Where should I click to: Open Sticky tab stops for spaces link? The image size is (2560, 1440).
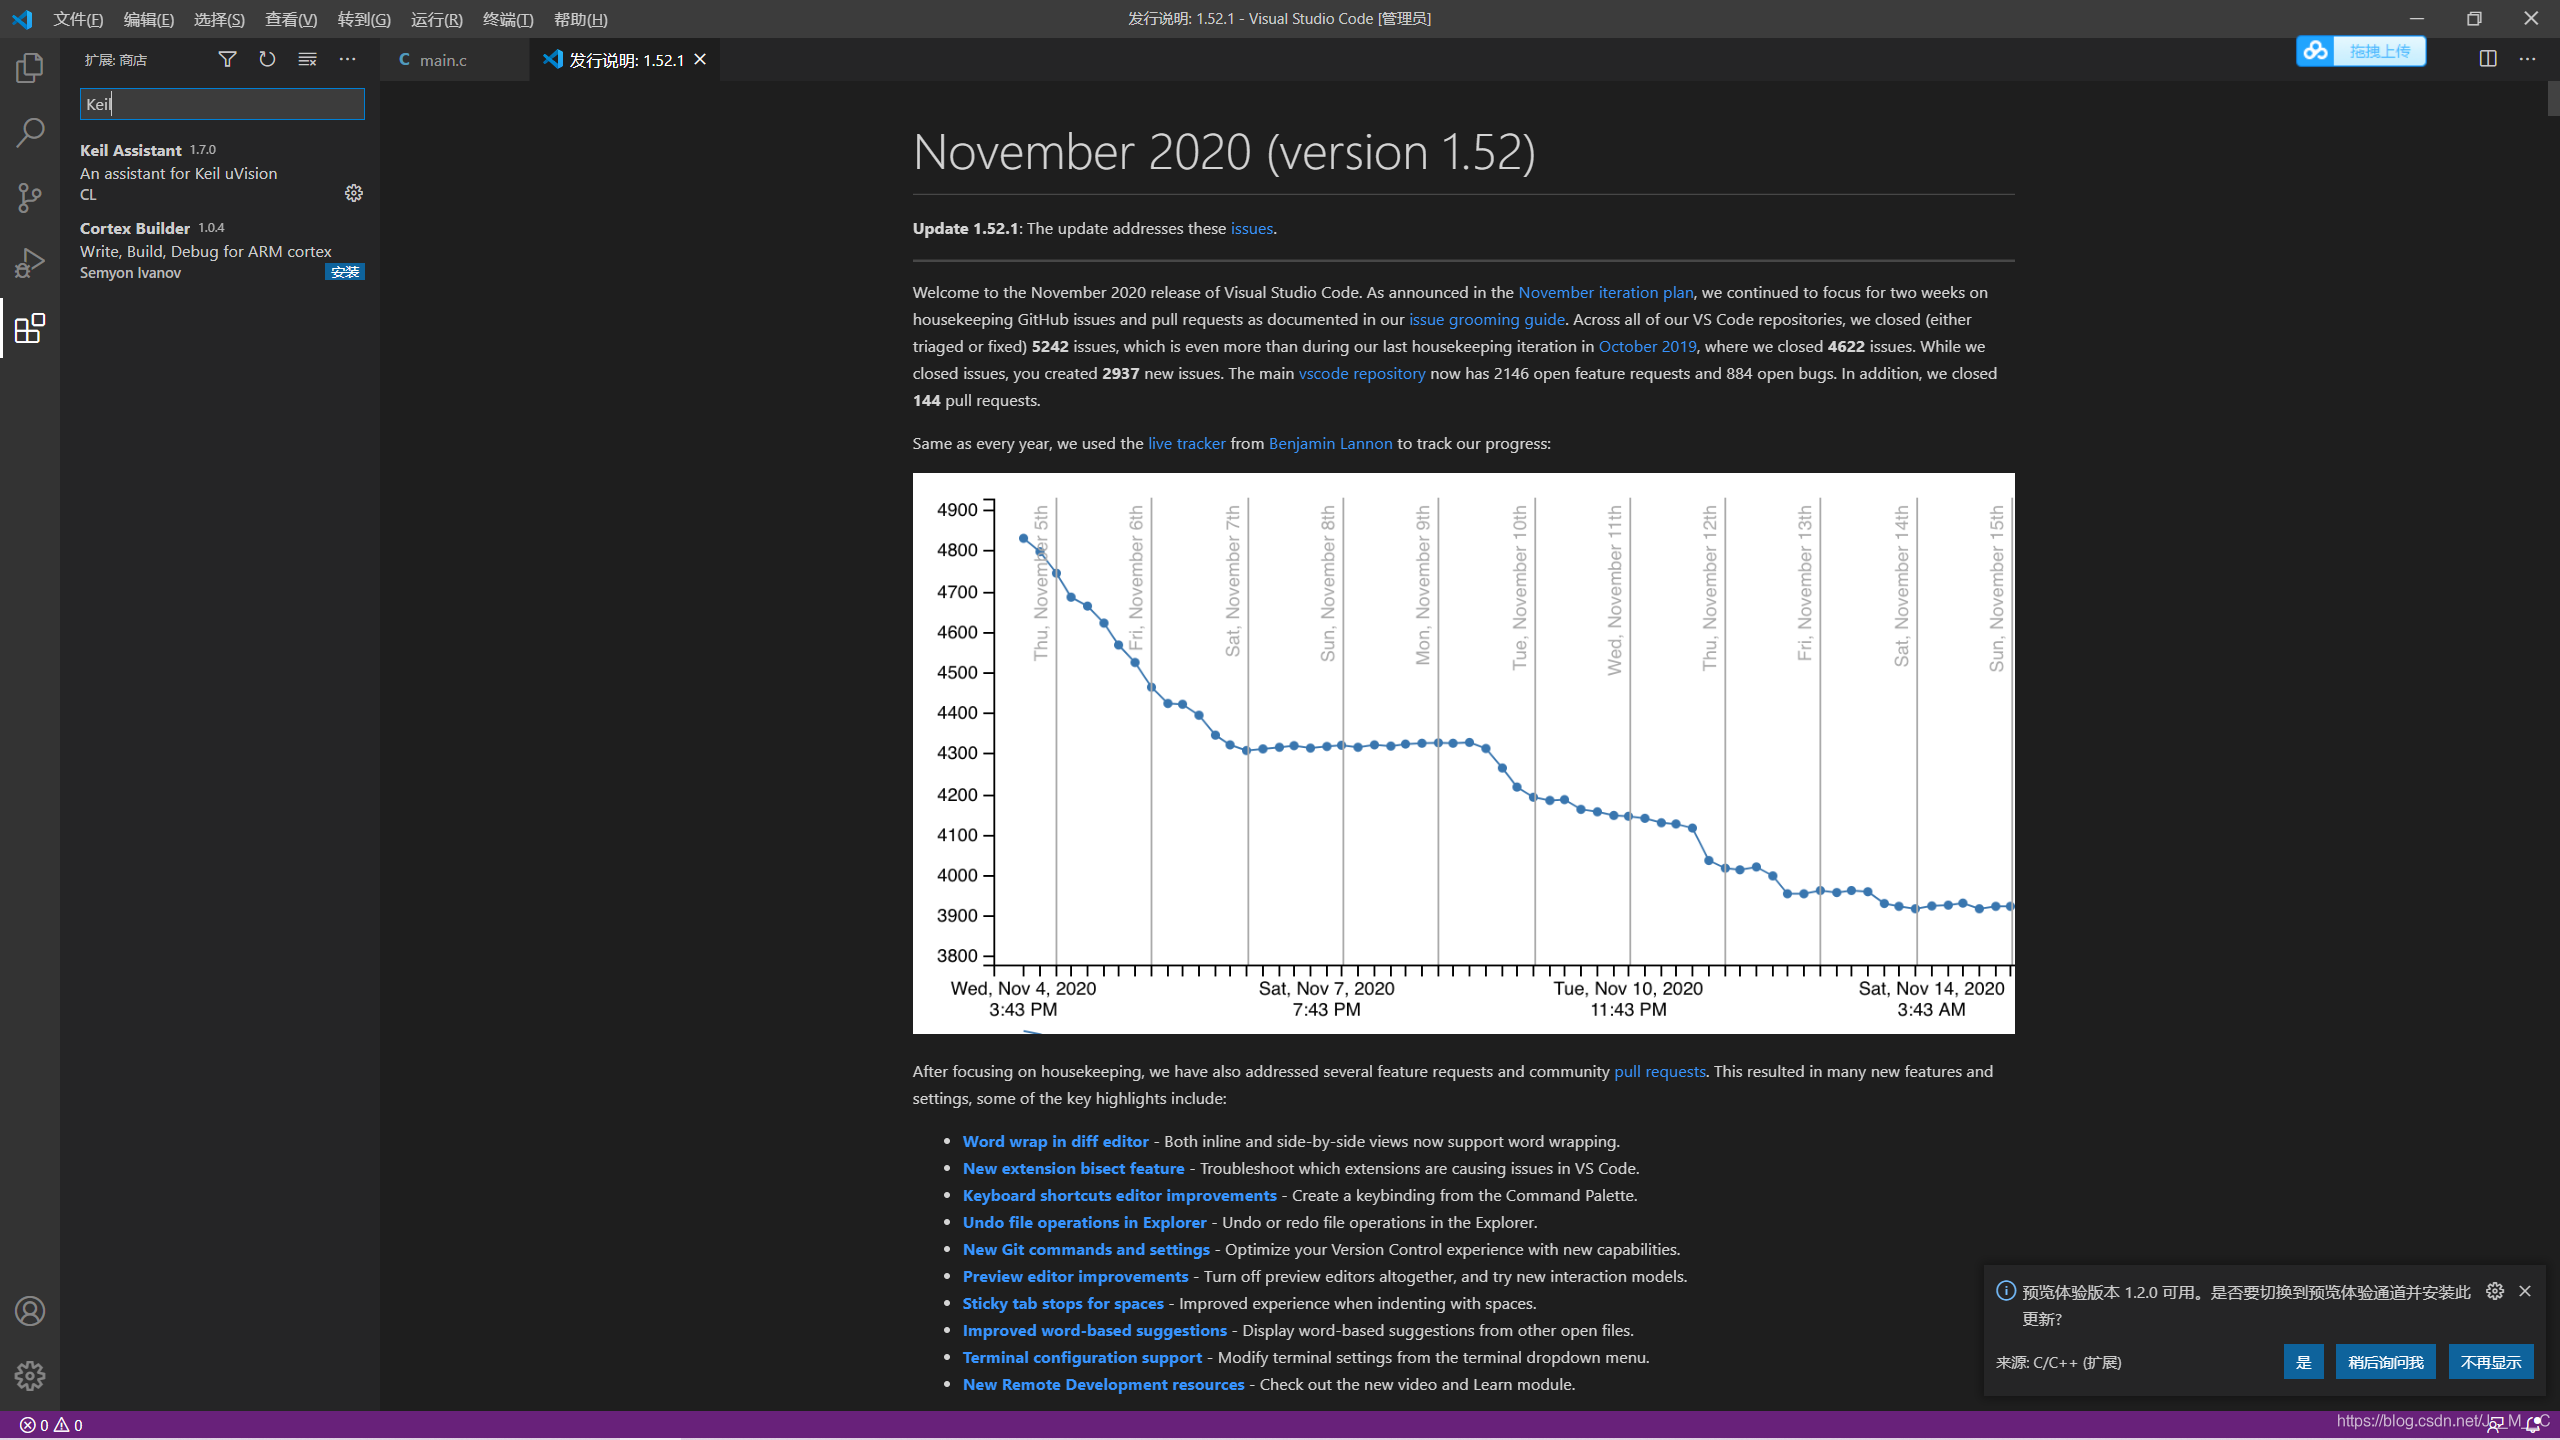point(1063,1303)
